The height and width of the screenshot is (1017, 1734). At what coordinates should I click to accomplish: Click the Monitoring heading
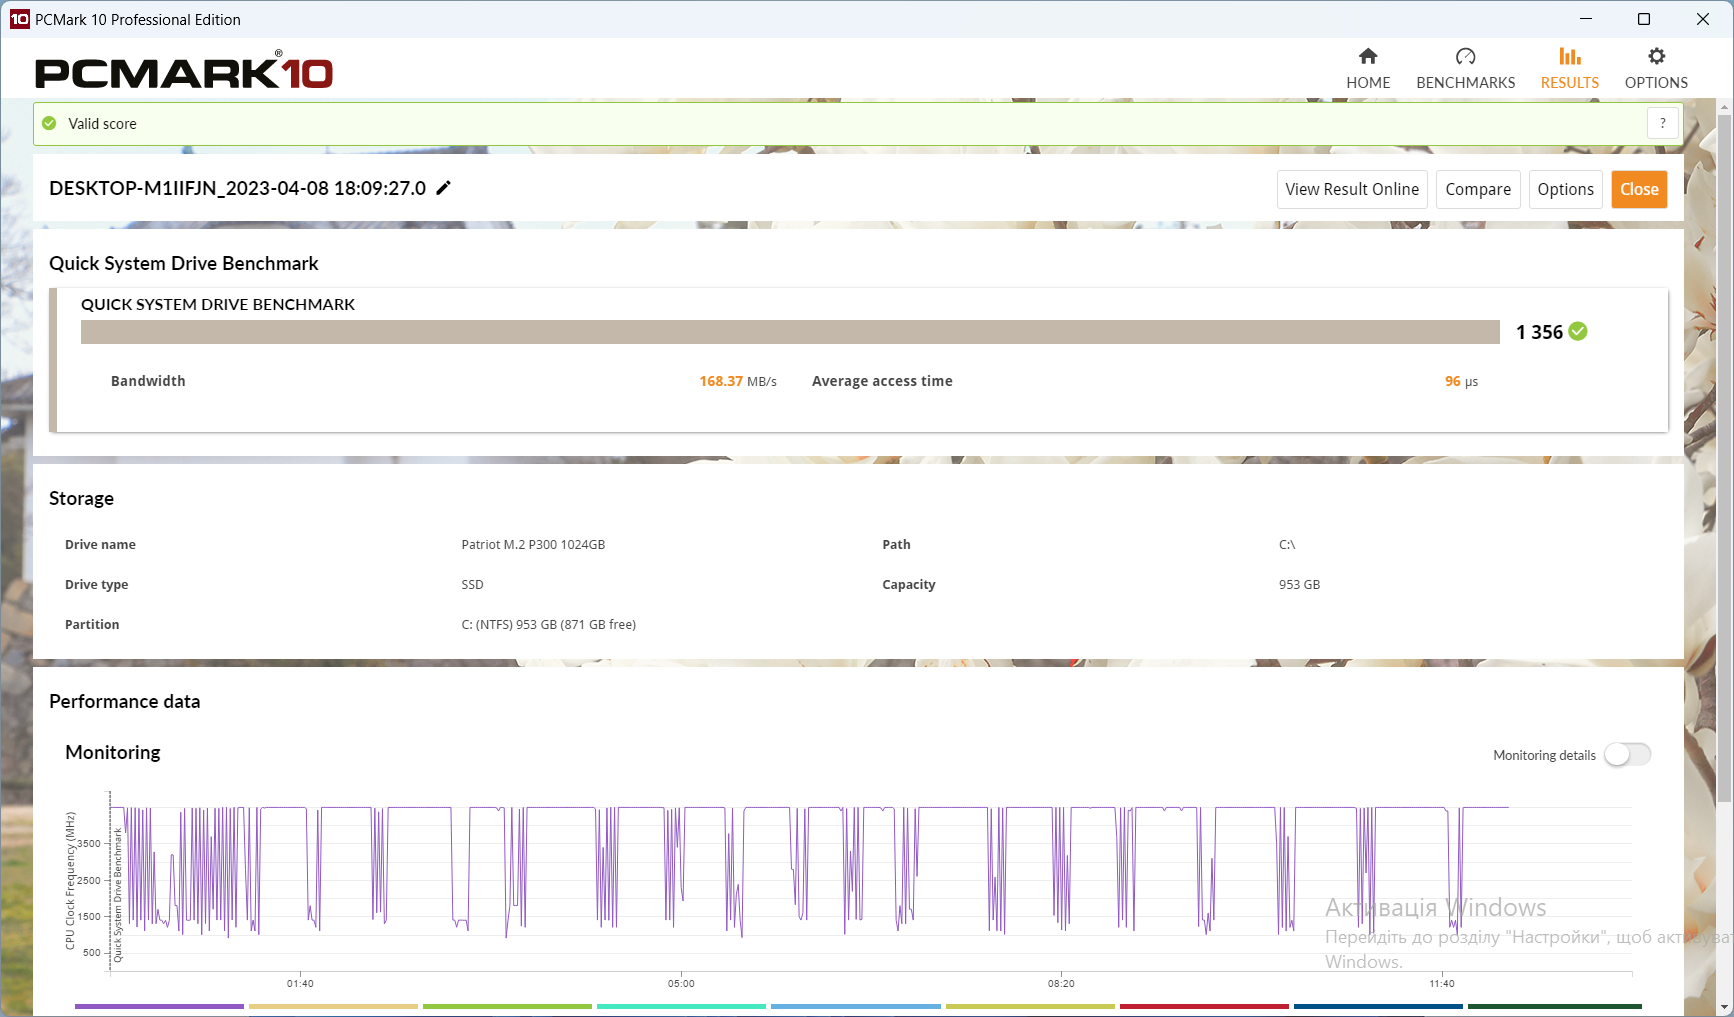[x=112, y=752]
